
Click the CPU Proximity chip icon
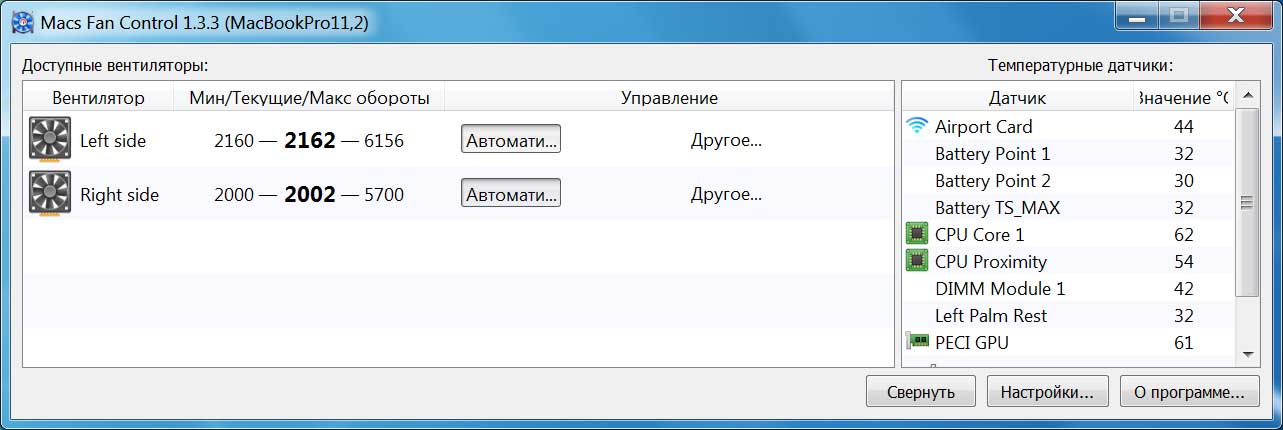[x=916, y=261]
